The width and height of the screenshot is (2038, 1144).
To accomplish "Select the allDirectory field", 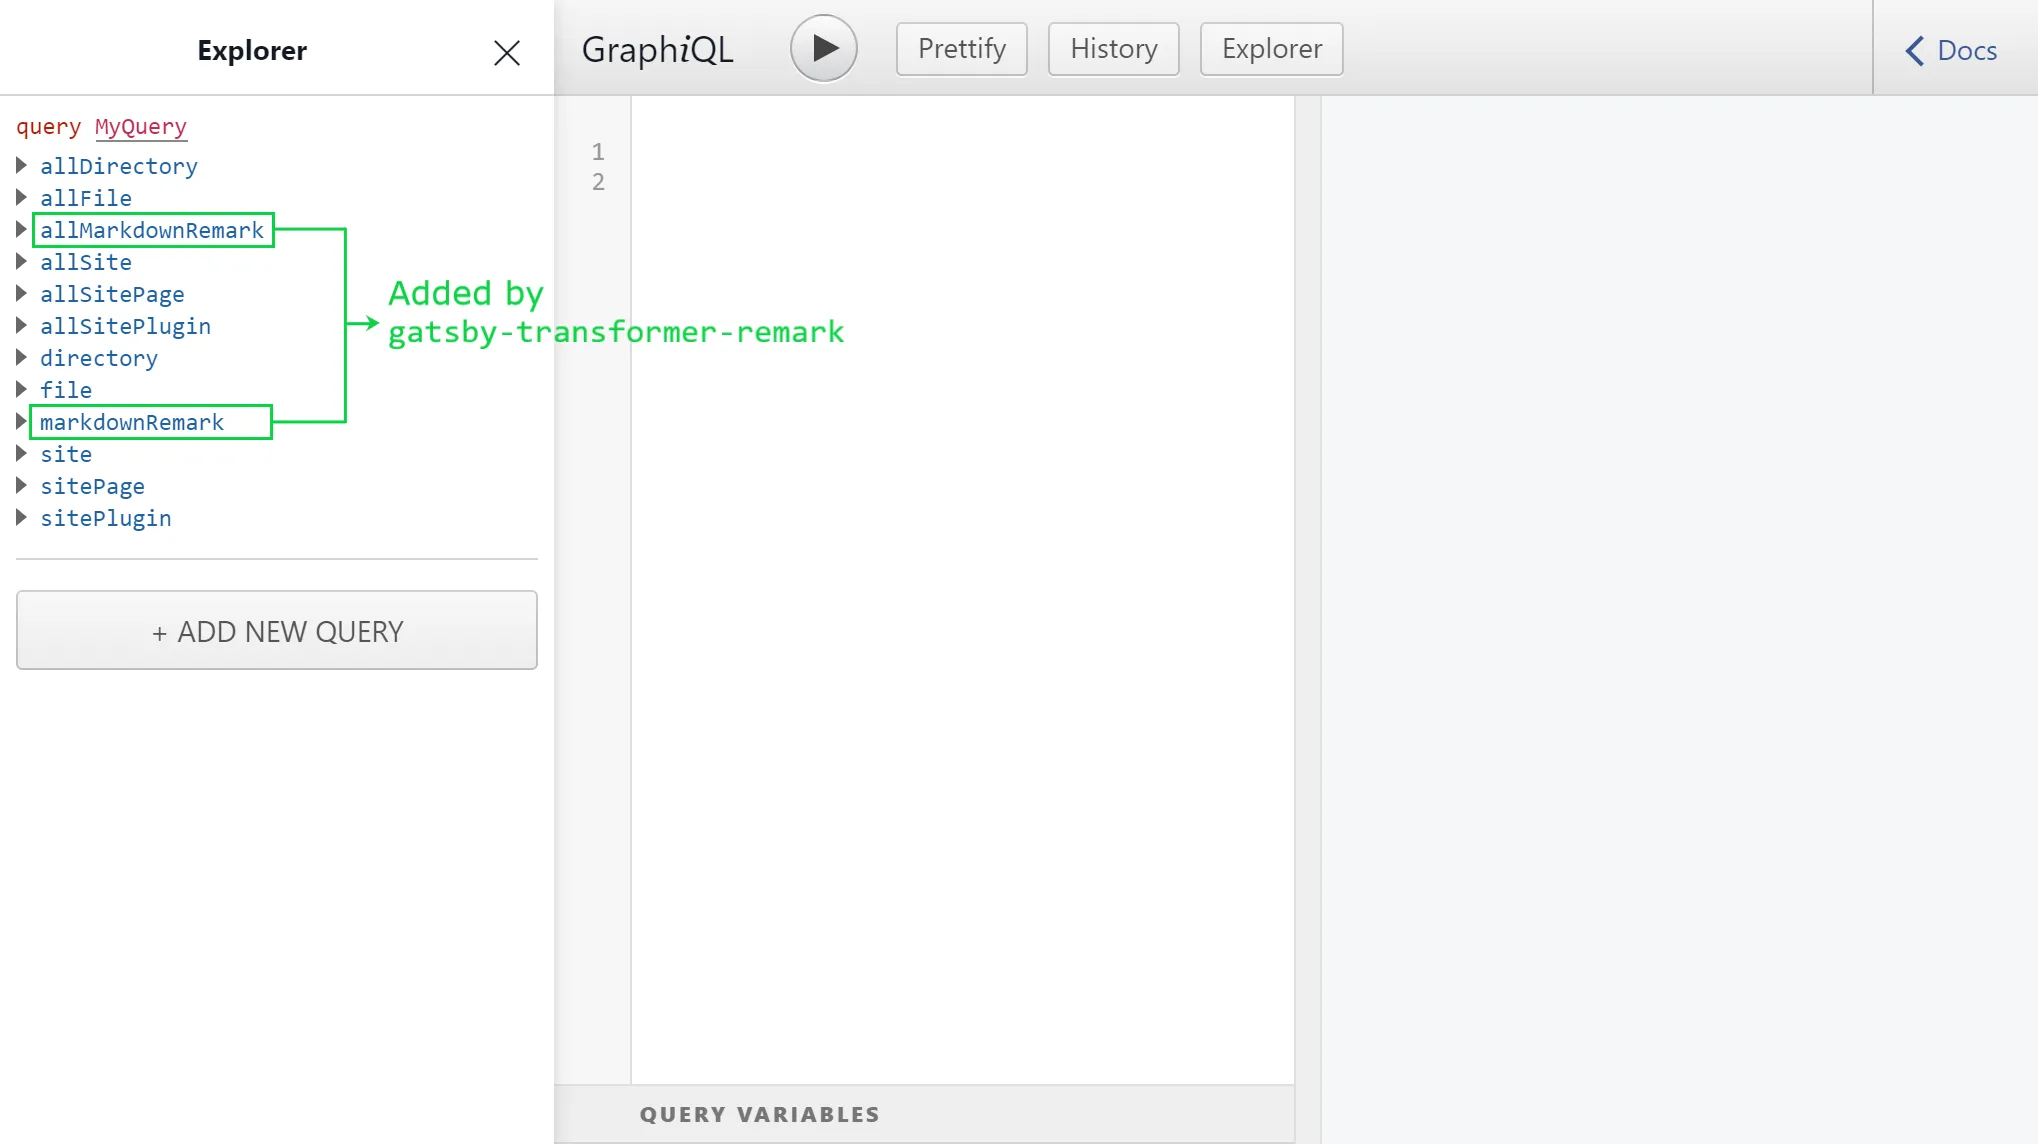I will pos(119,166).
